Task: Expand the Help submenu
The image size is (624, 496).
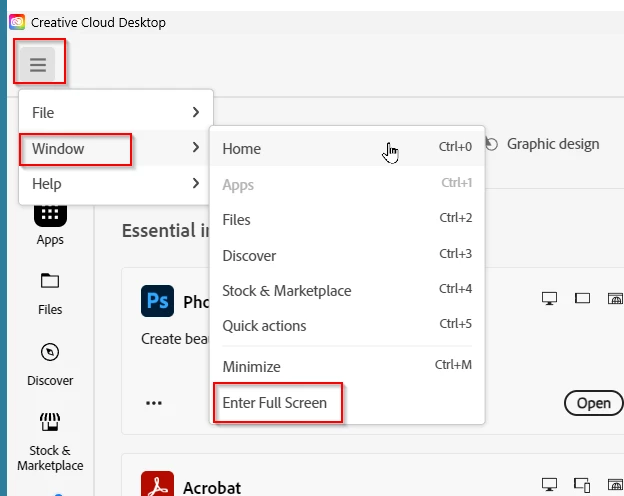Action: (116, 184)
